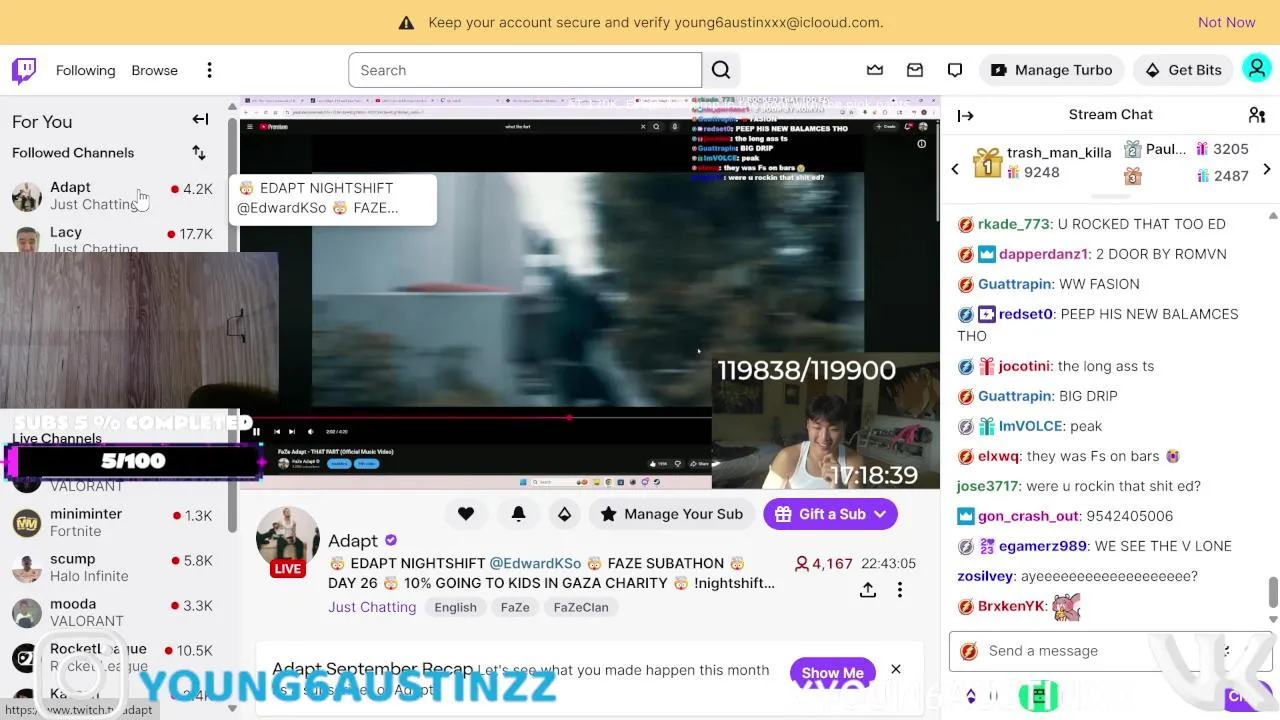This screenshot has height=720, width=1280.
Task: Collapse the For You sidebar
Action: [200, 120]
